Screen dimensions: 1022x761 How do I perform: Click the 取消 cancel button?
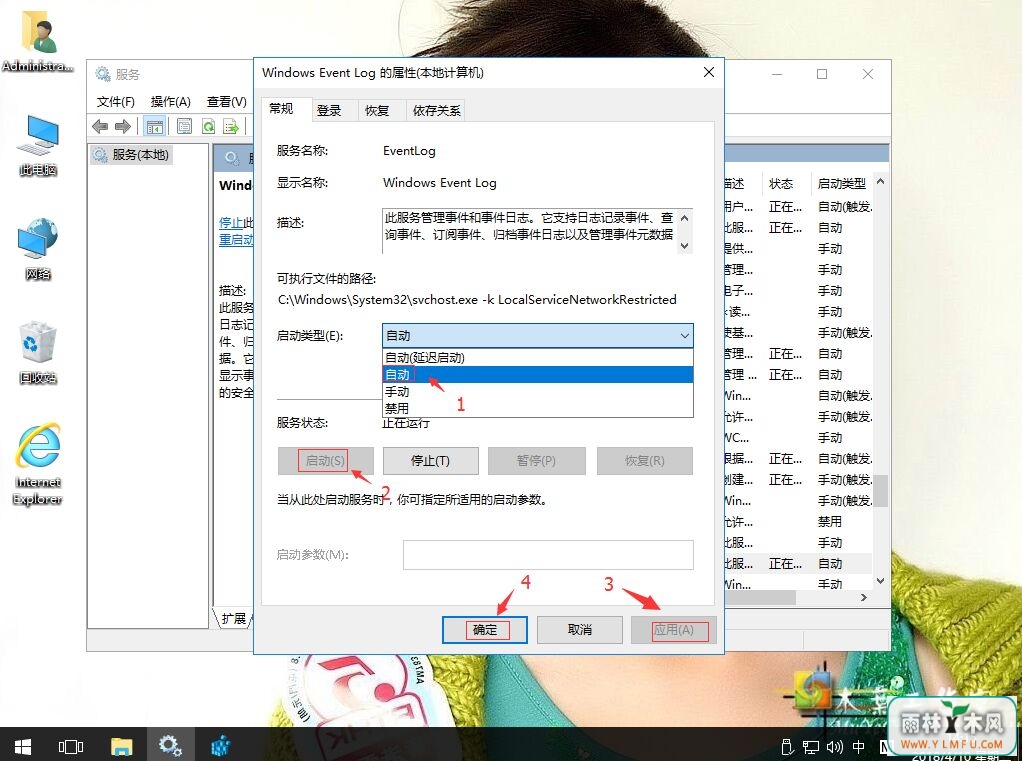point(579,630)
